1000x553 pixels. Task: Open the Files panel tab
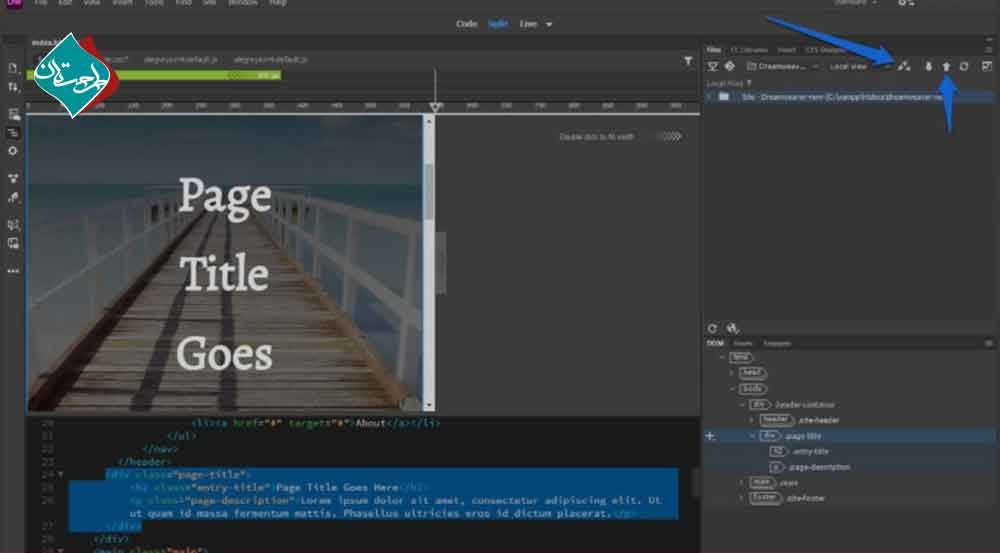tap(714, 50)
